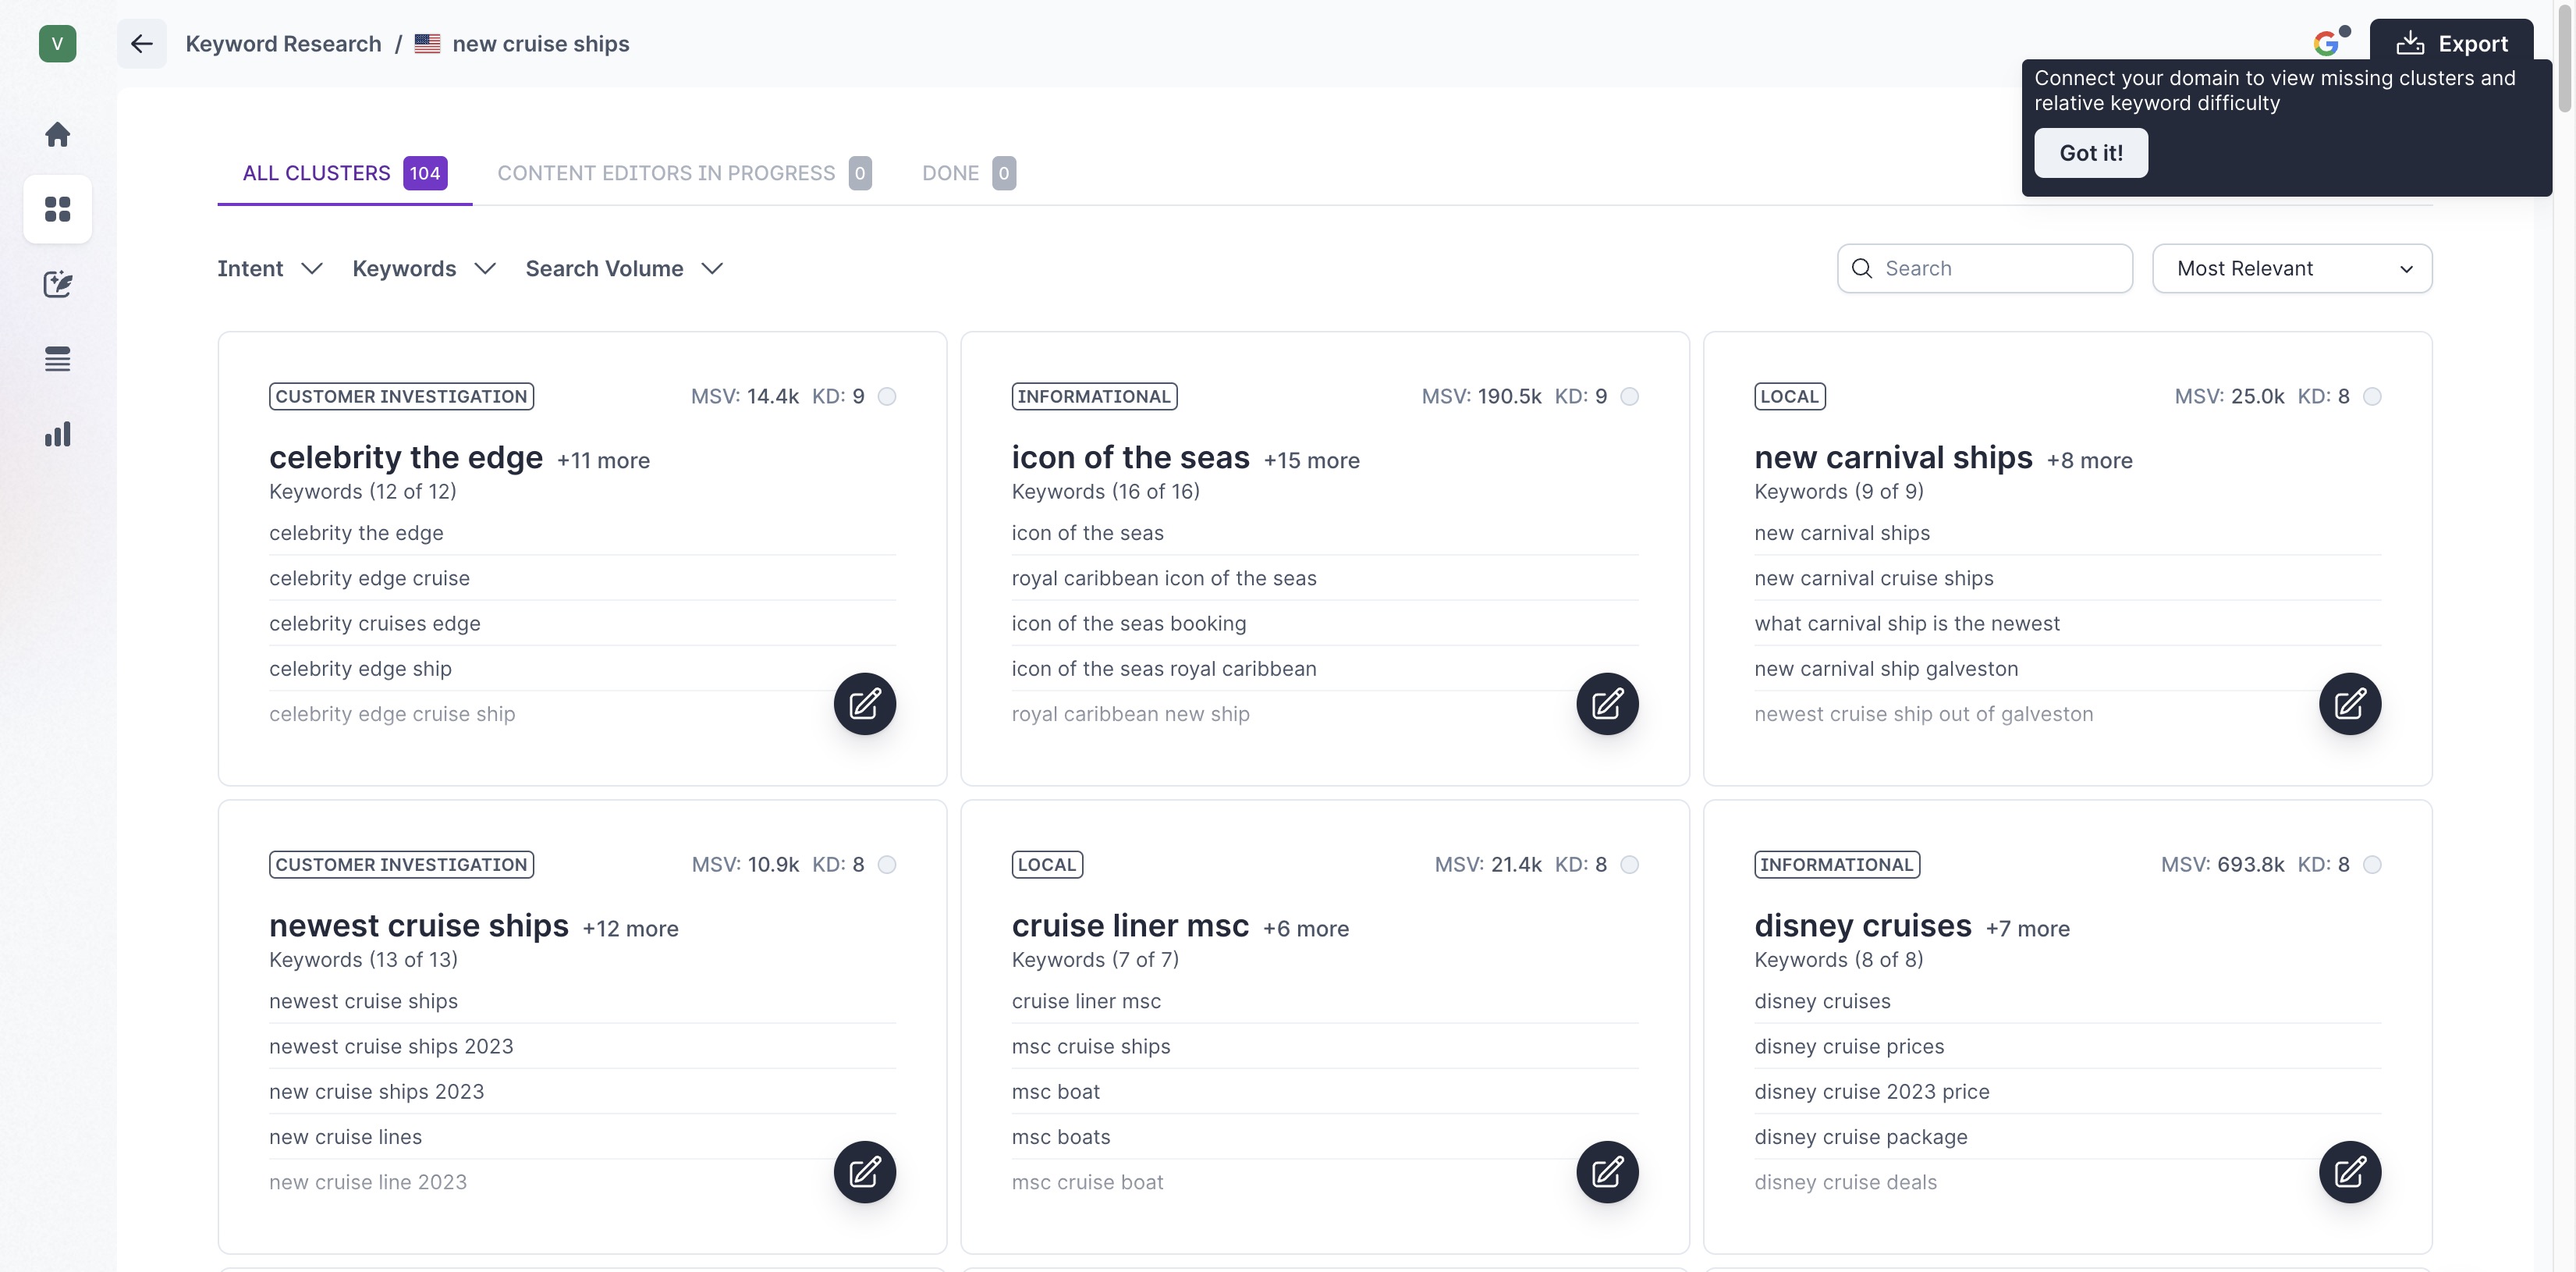Focus the Search input field
This screenshot has height=1272, width=2576.
coord(1984,268)
